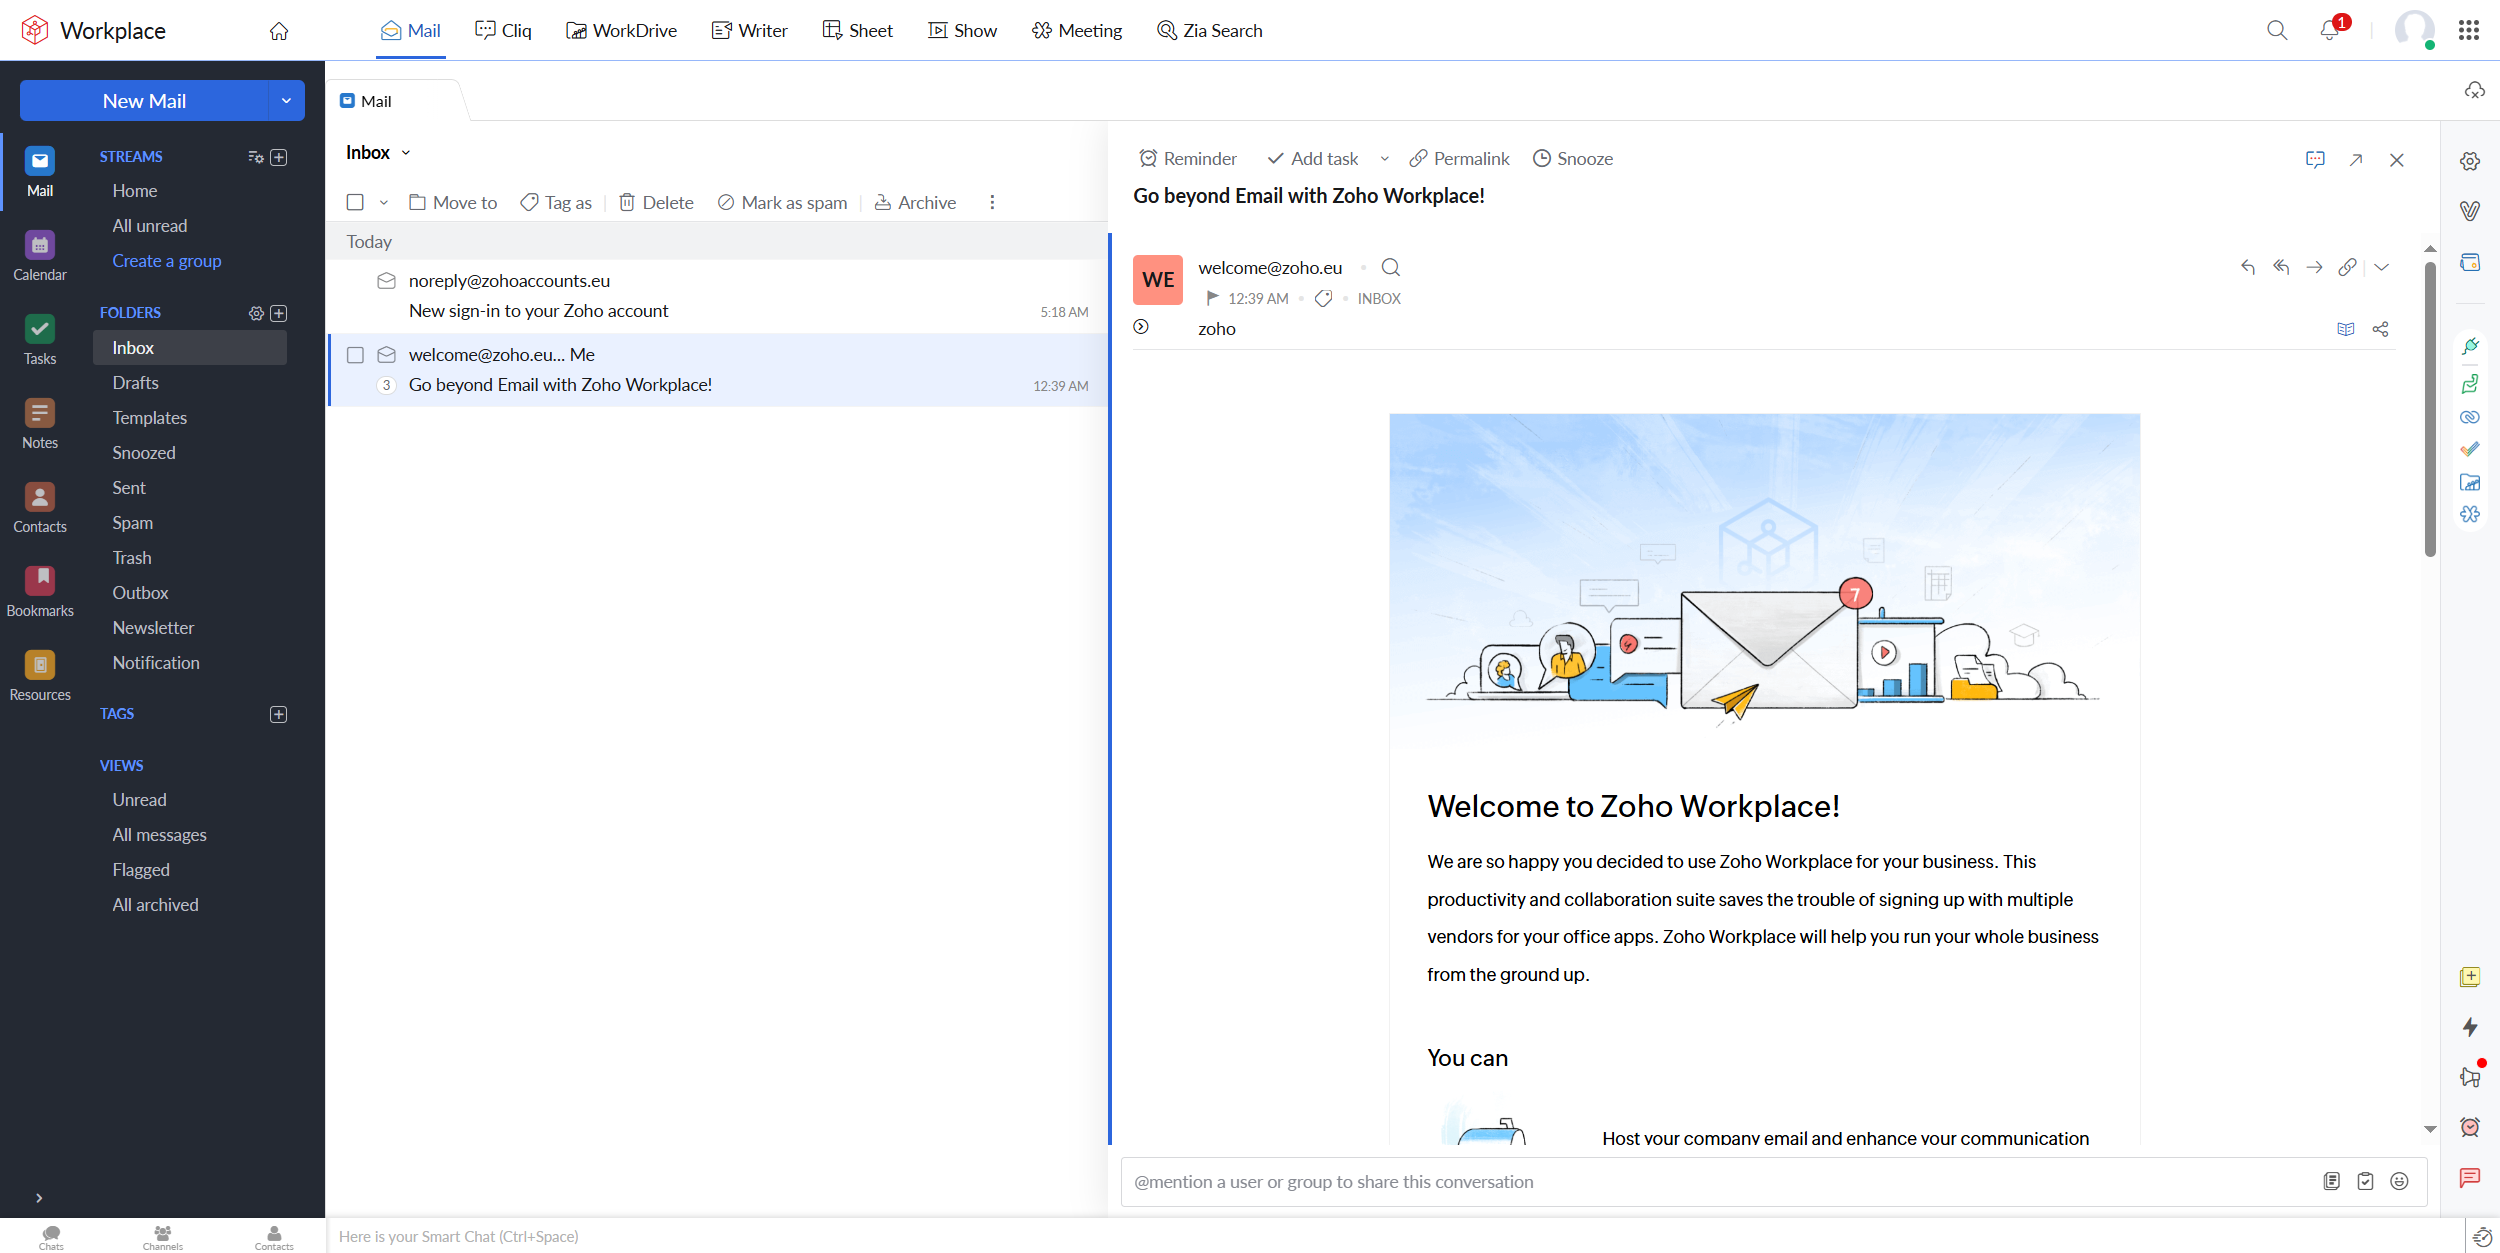Open the share icon in email header
The height and width of the screenshot is (1253, 2500).
[2380, 329]
